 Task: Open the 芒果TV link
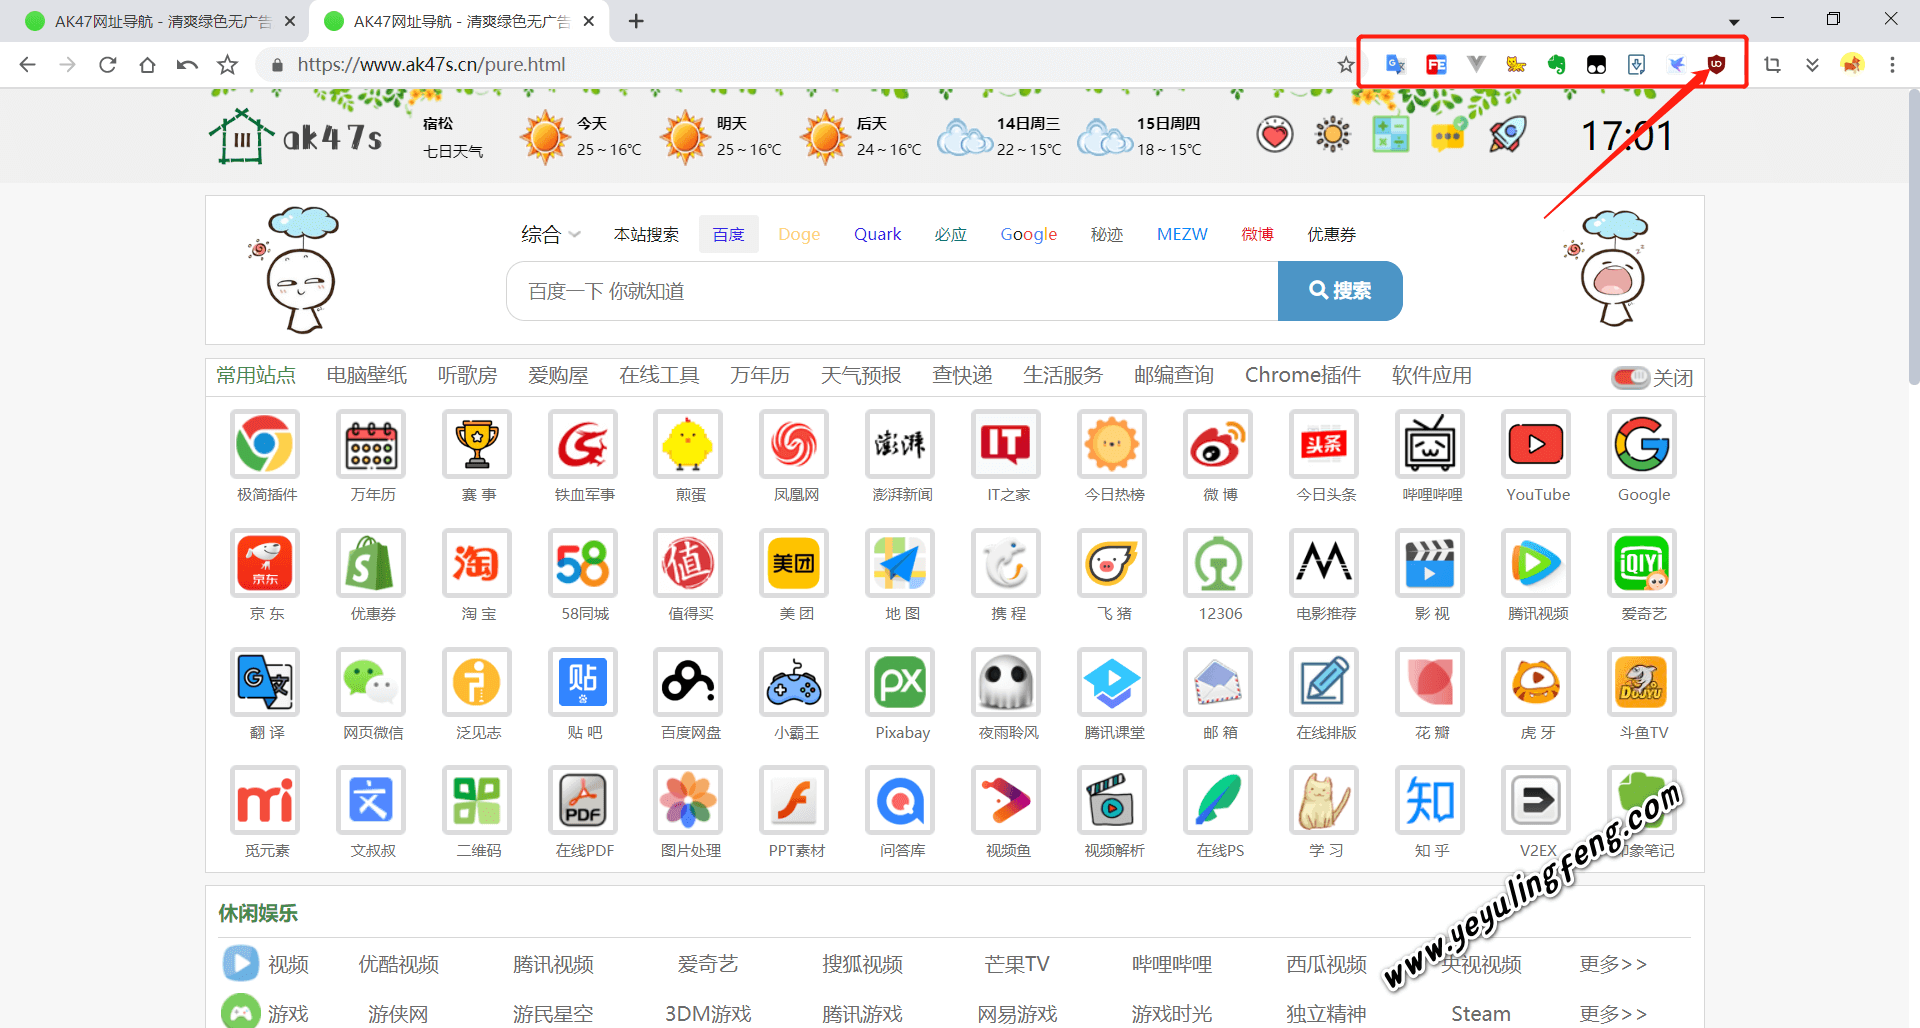1017,964
